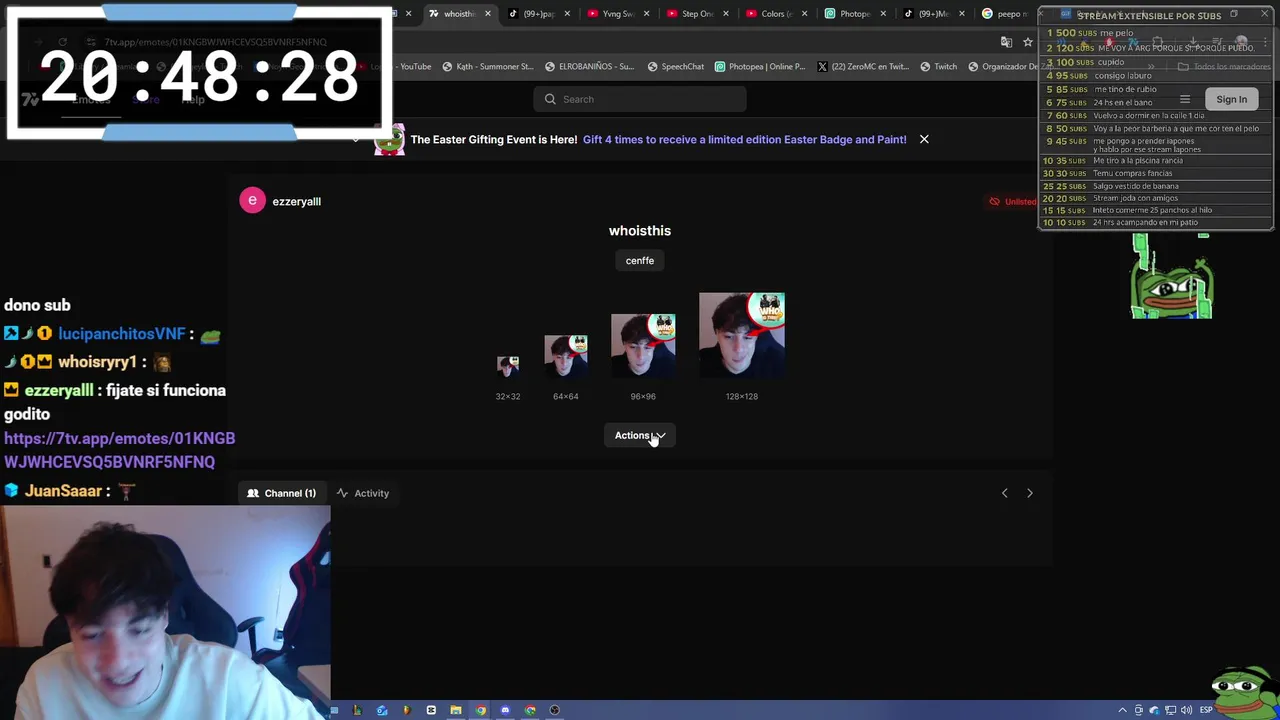Open the hamburger menu beside Sign In
Viewport: 1280px width, 720px height.
[1185, 99]
